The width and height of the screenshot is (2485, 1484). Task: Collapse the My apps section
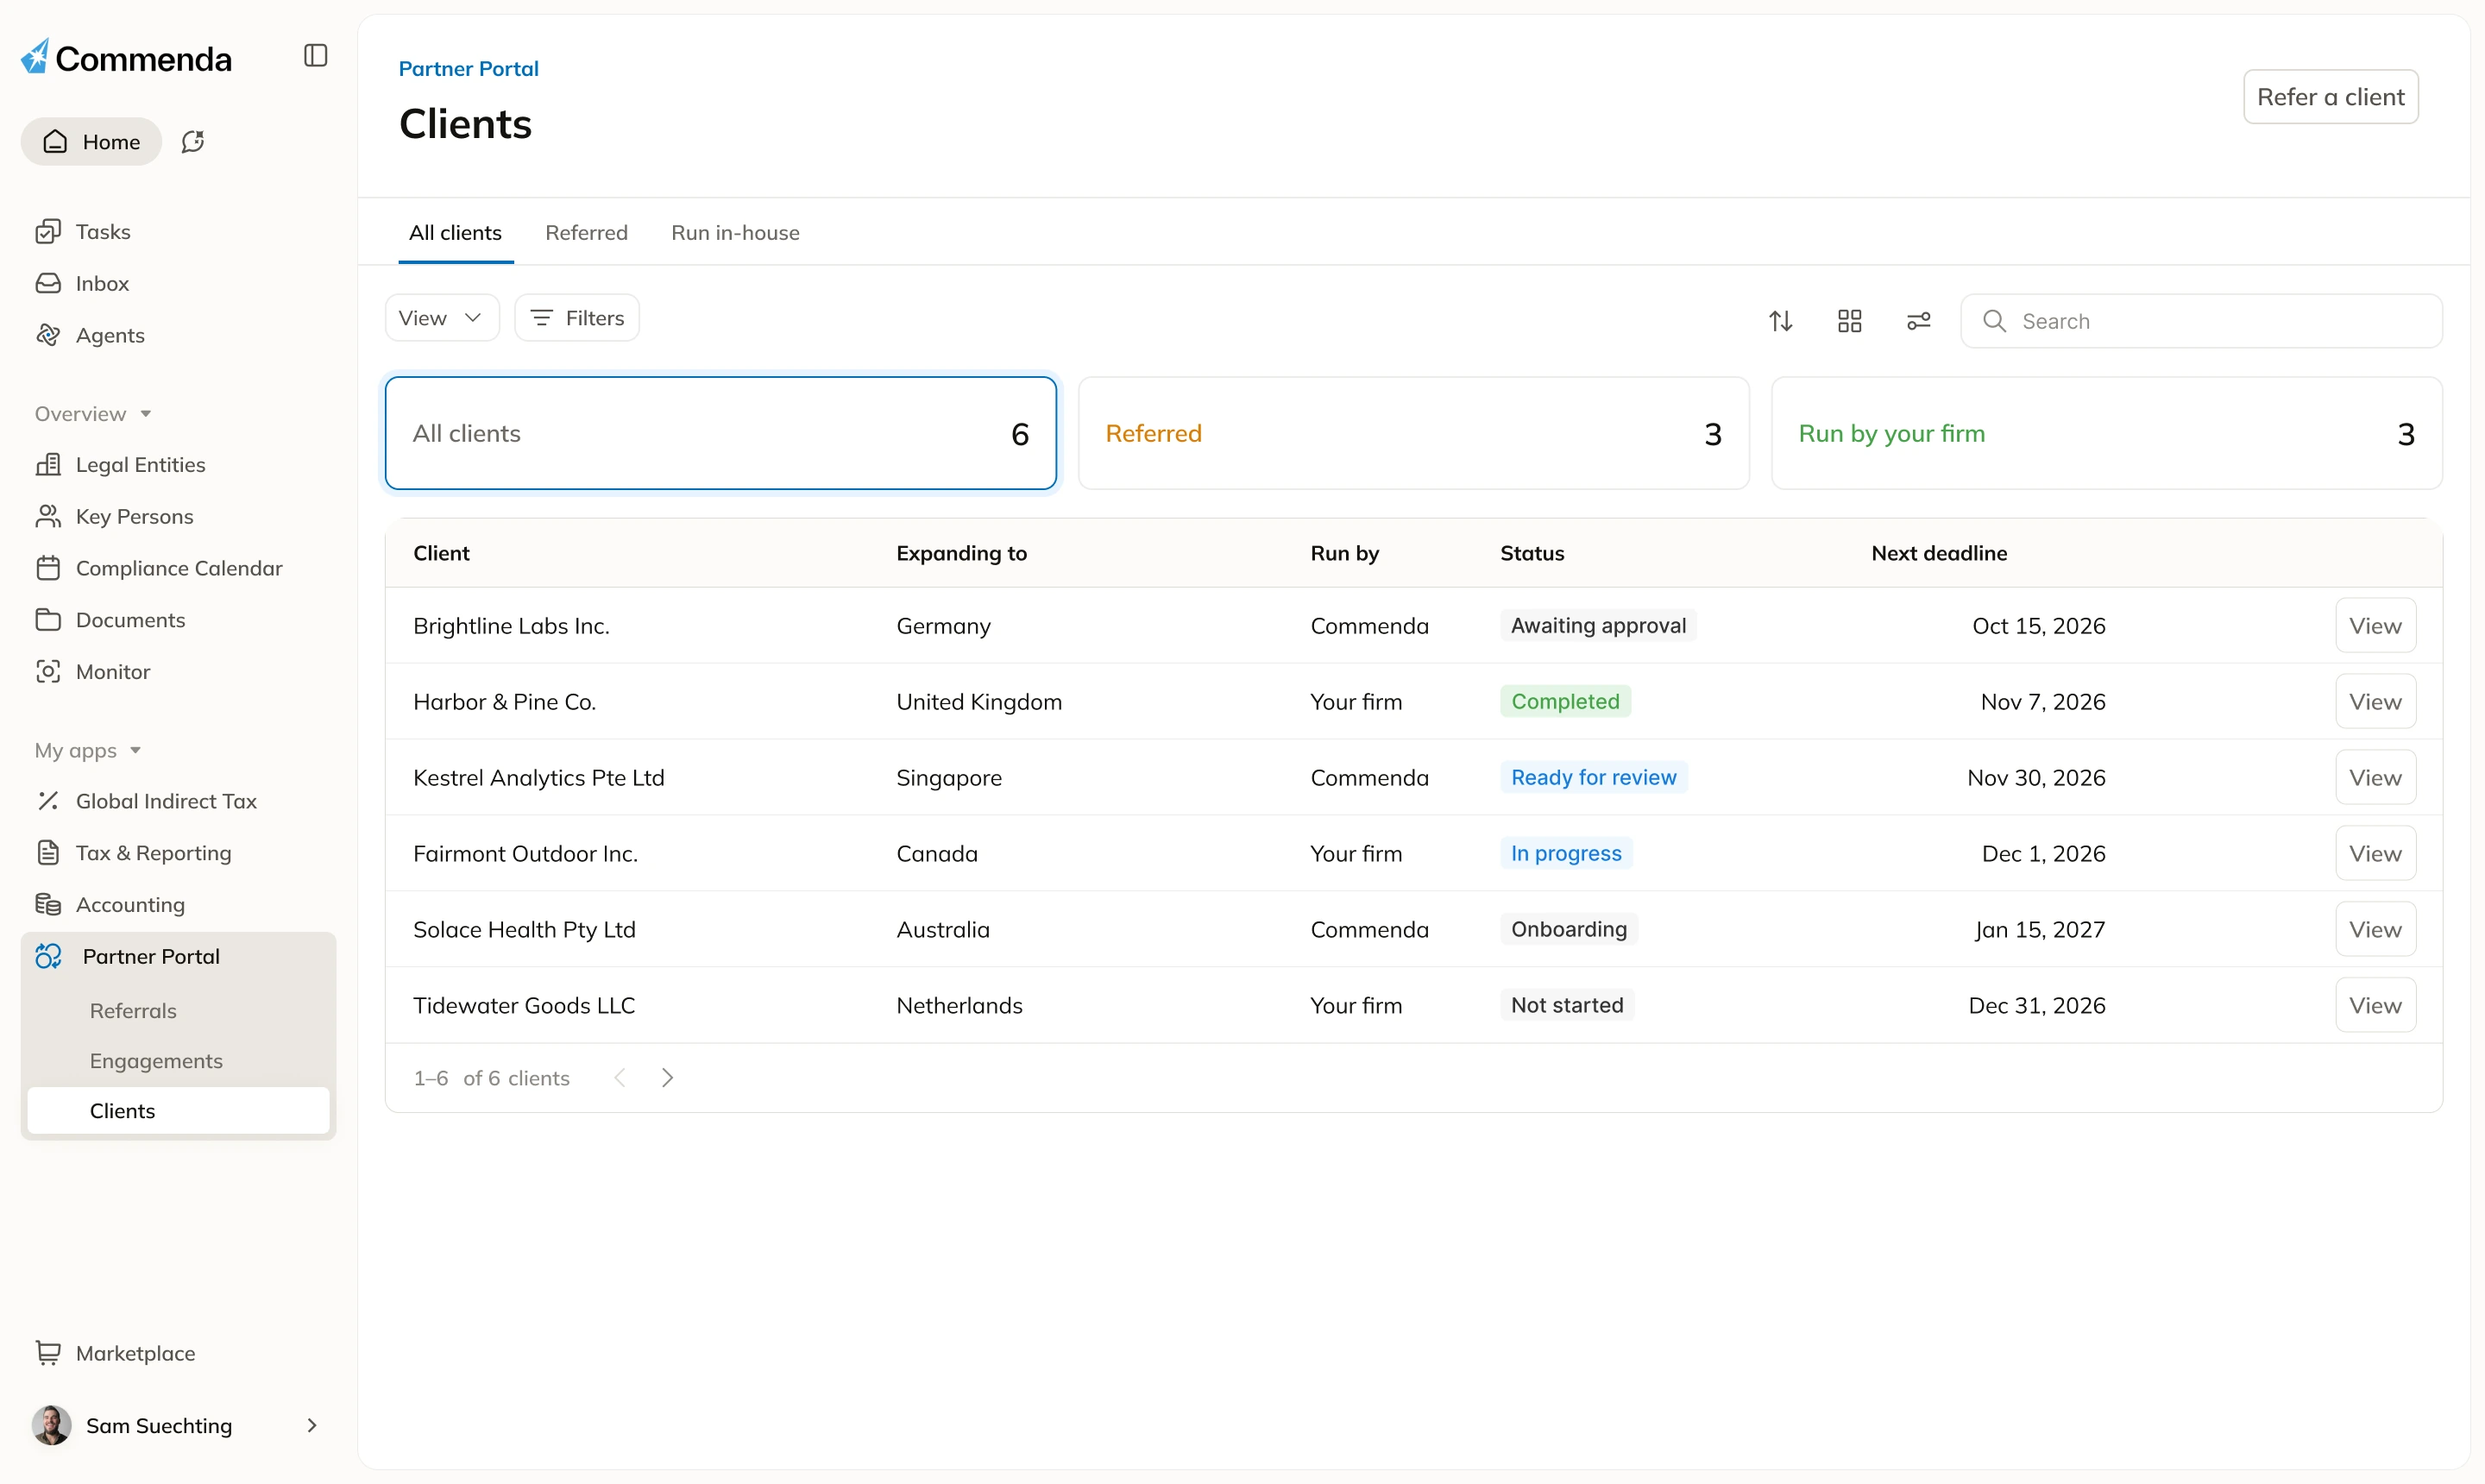pos(88,752)
